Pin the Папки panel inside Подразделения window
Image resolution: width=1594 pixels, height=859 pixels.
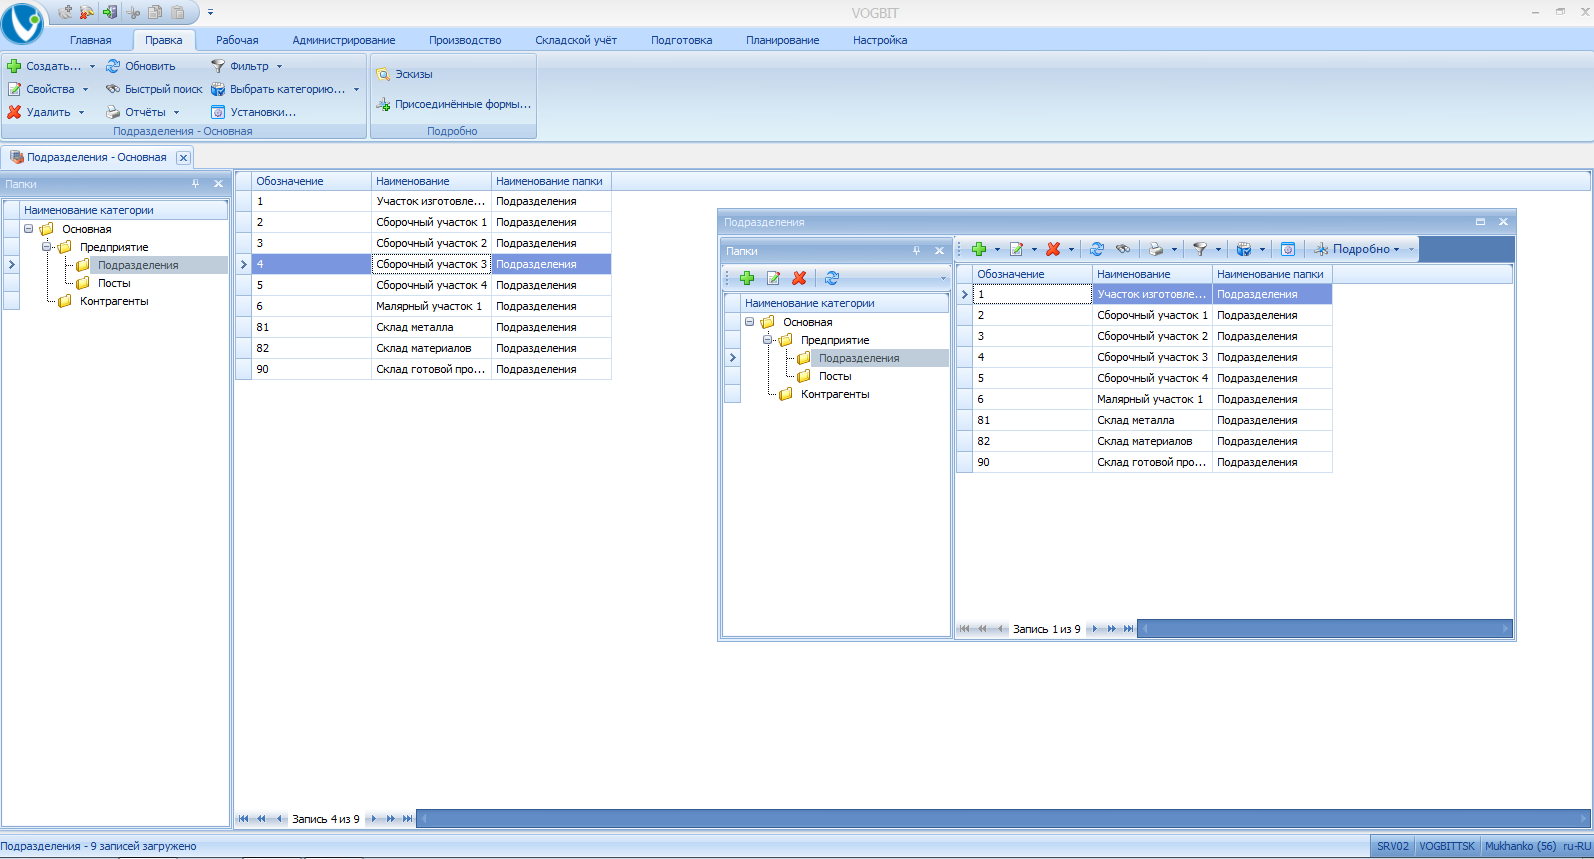tap(916, 251)
